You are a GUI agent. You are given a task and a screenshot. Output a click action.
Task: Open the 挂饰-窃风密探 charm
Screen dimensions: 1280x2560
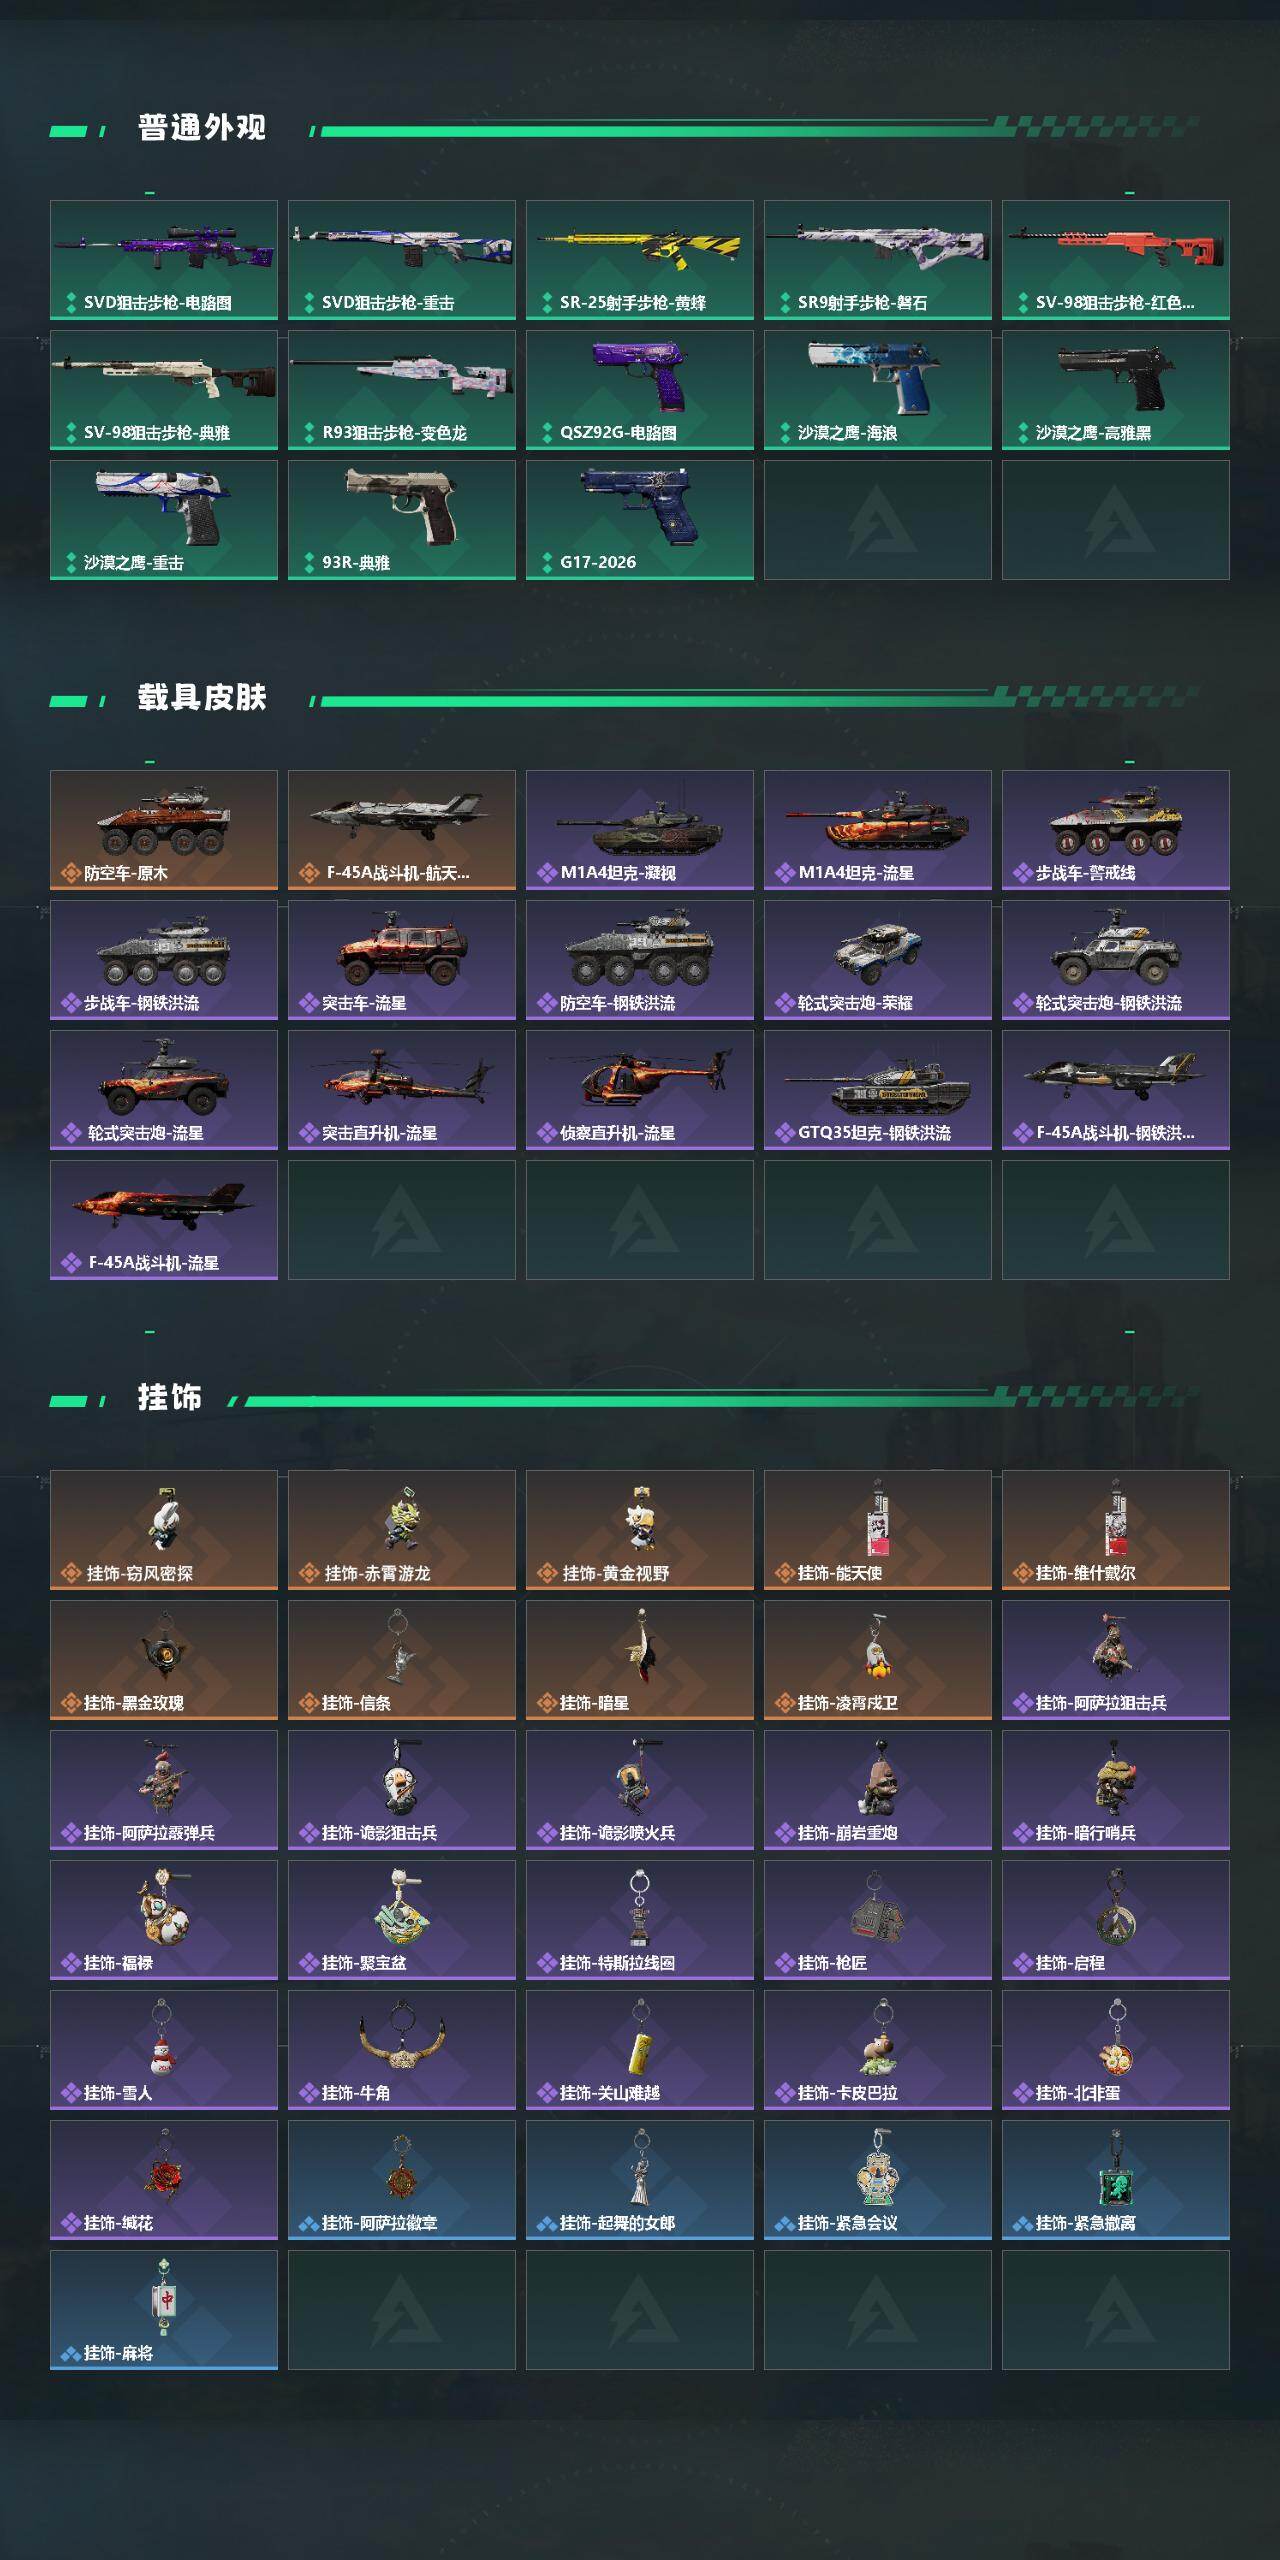pos(164,1530)
